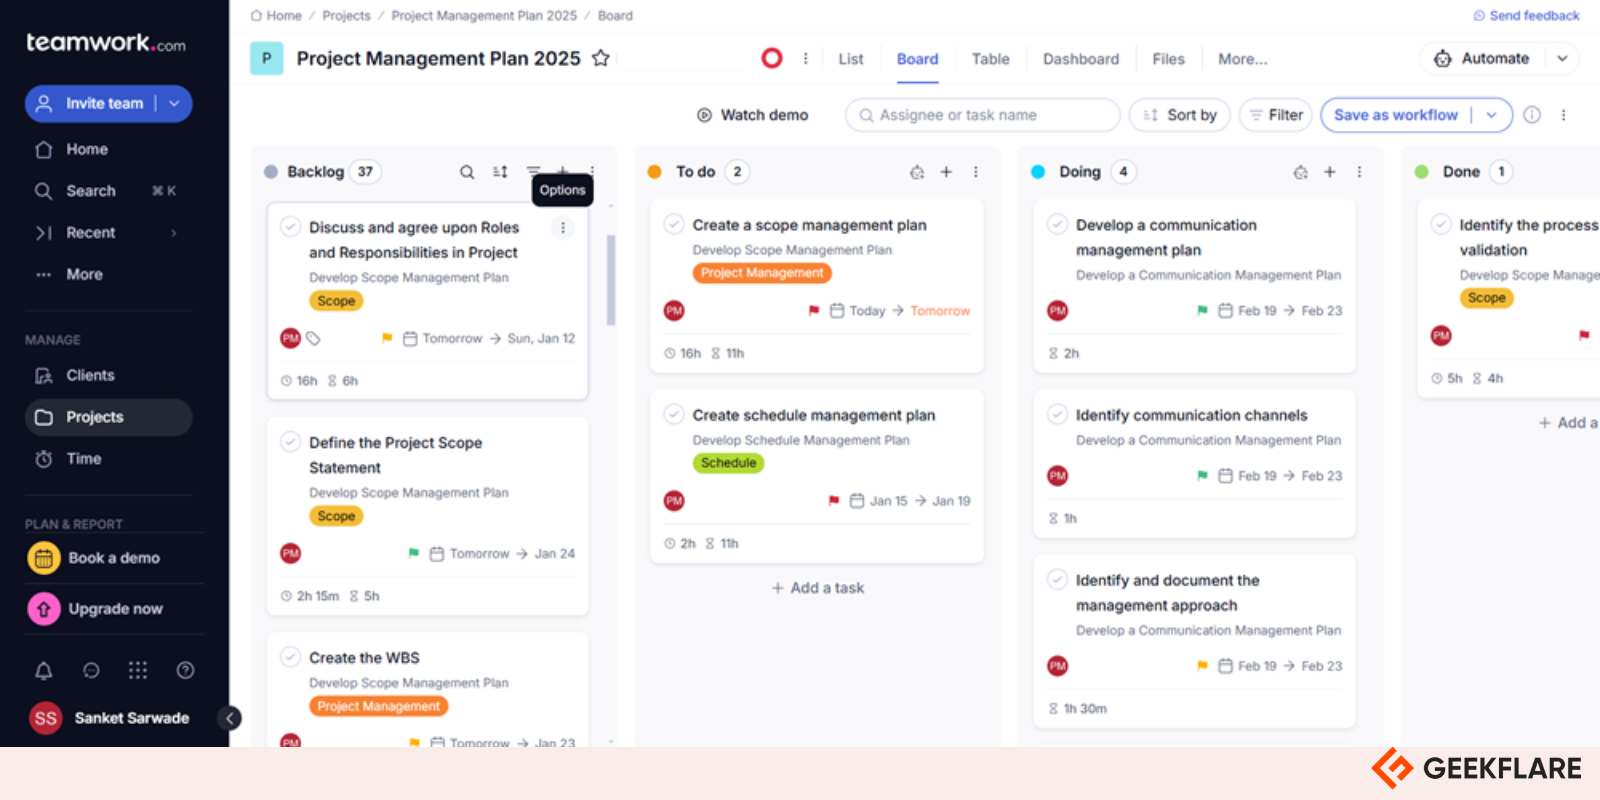Image resolution: width=1600 pixels, height=800 pixels.
Task: Click the green flag on Develop a communication management plan
Action: (1202, 311)
